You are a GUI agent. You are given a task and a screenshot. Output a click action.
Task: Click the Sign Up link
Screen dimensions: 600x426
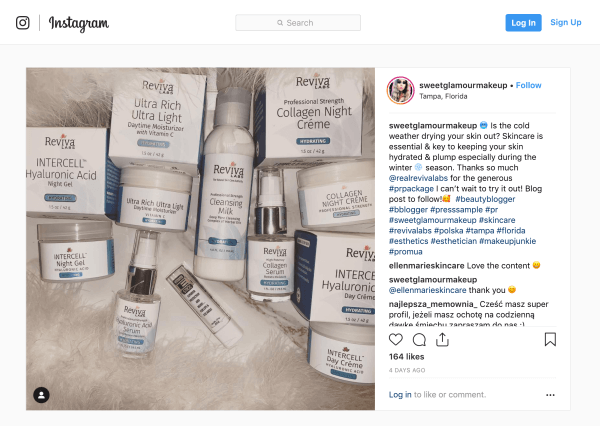point(566,23)
